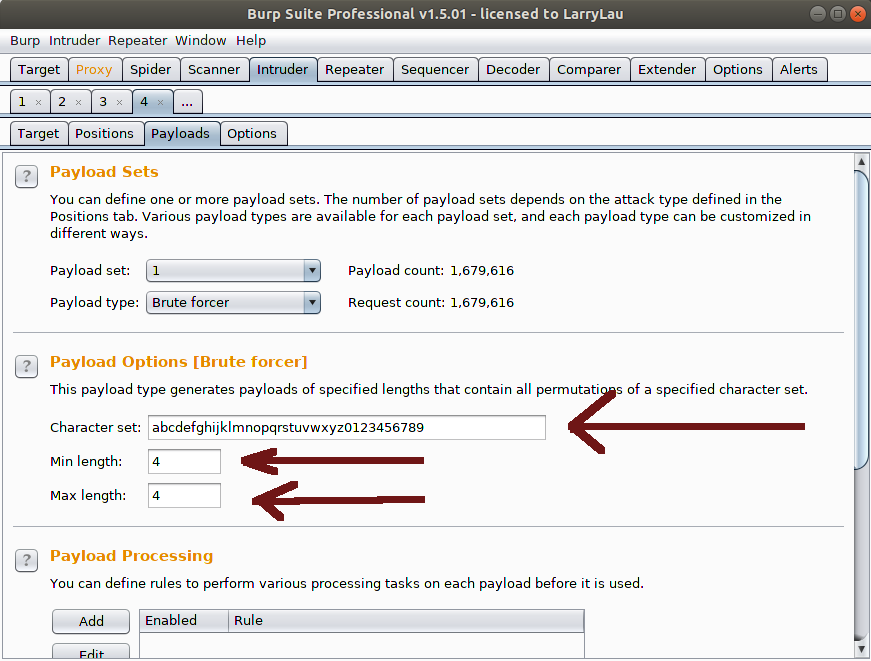Close Intruder attack tab 4
The image size is (871, 661).
tap(161, 102)
